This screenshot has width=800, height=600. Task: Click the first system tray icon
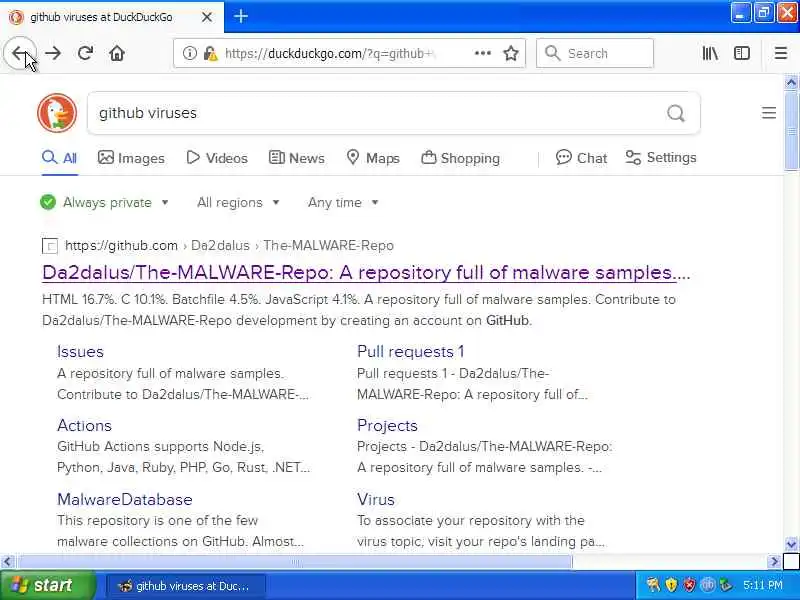click(653, 585)
